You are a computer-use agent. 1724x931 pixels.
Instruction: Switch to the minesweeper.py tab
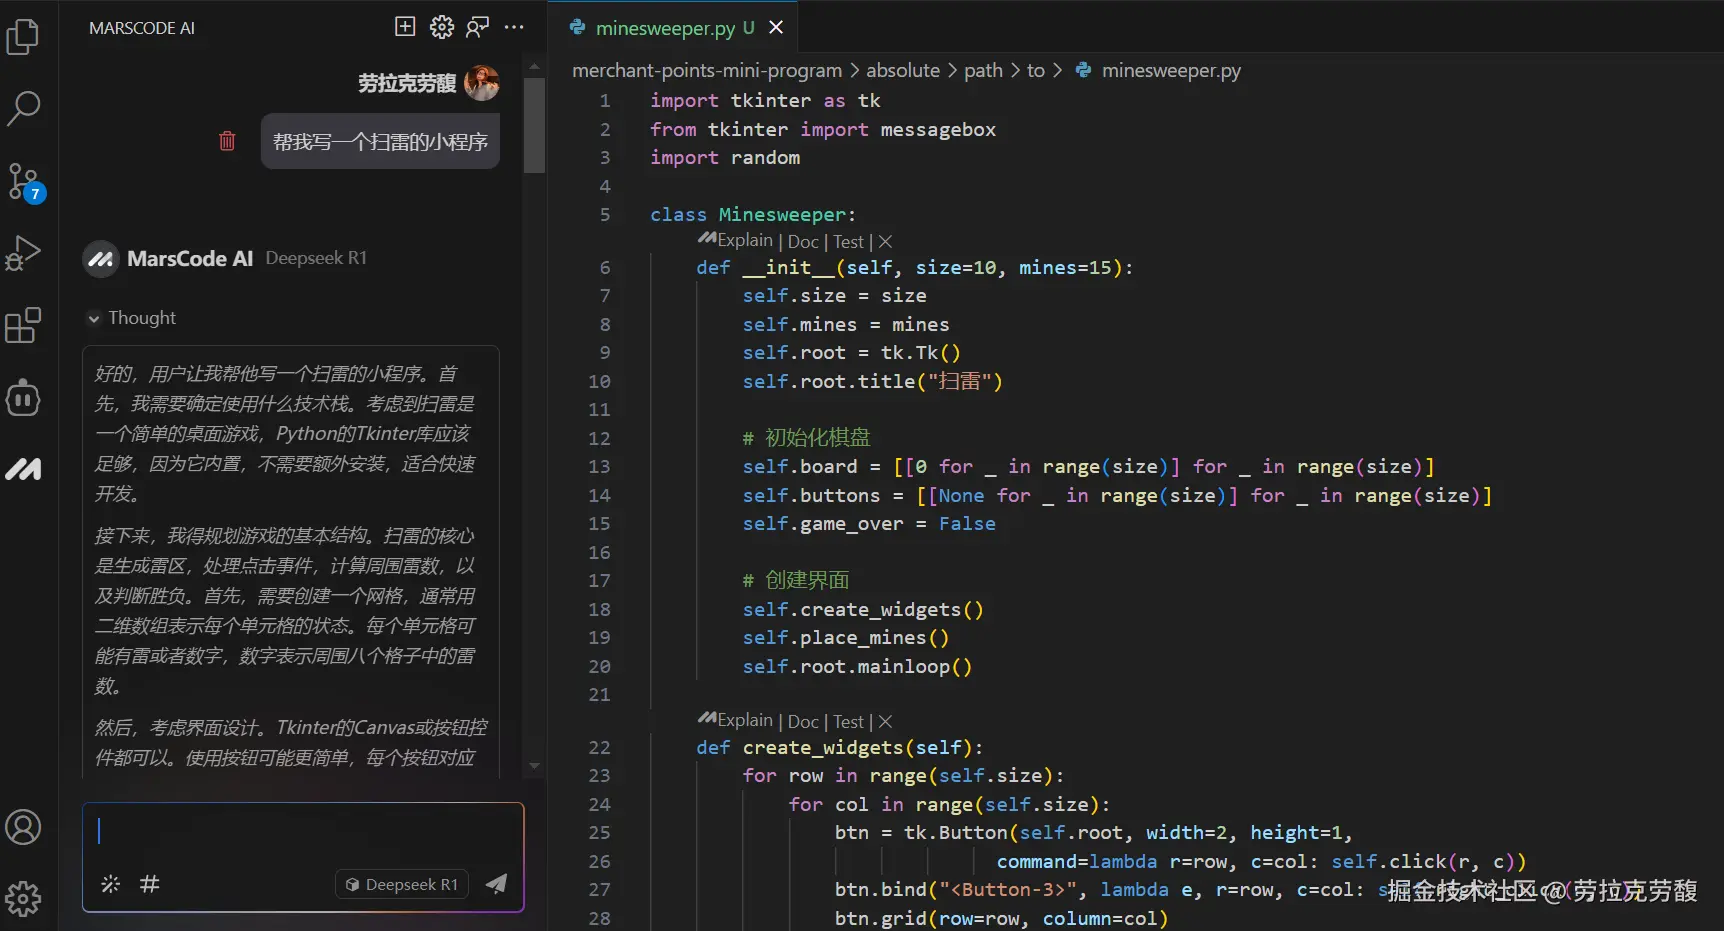point(664,28)
